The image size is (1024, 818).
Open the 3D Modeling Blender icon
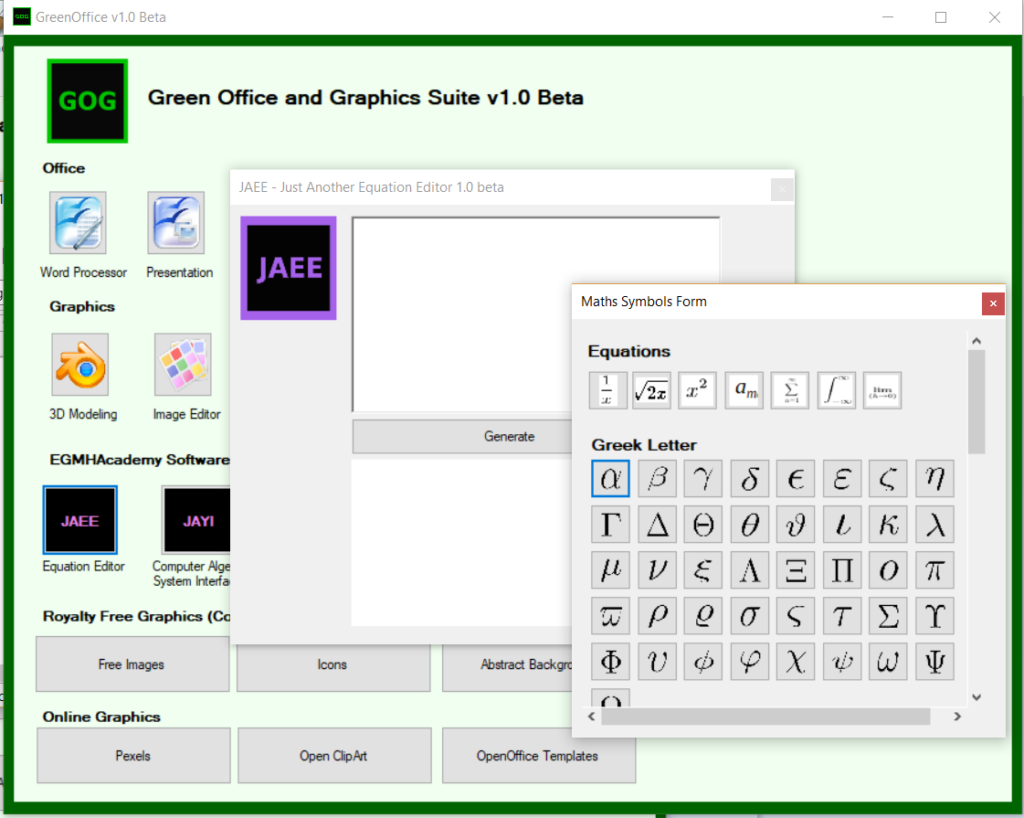pos(80,364)
